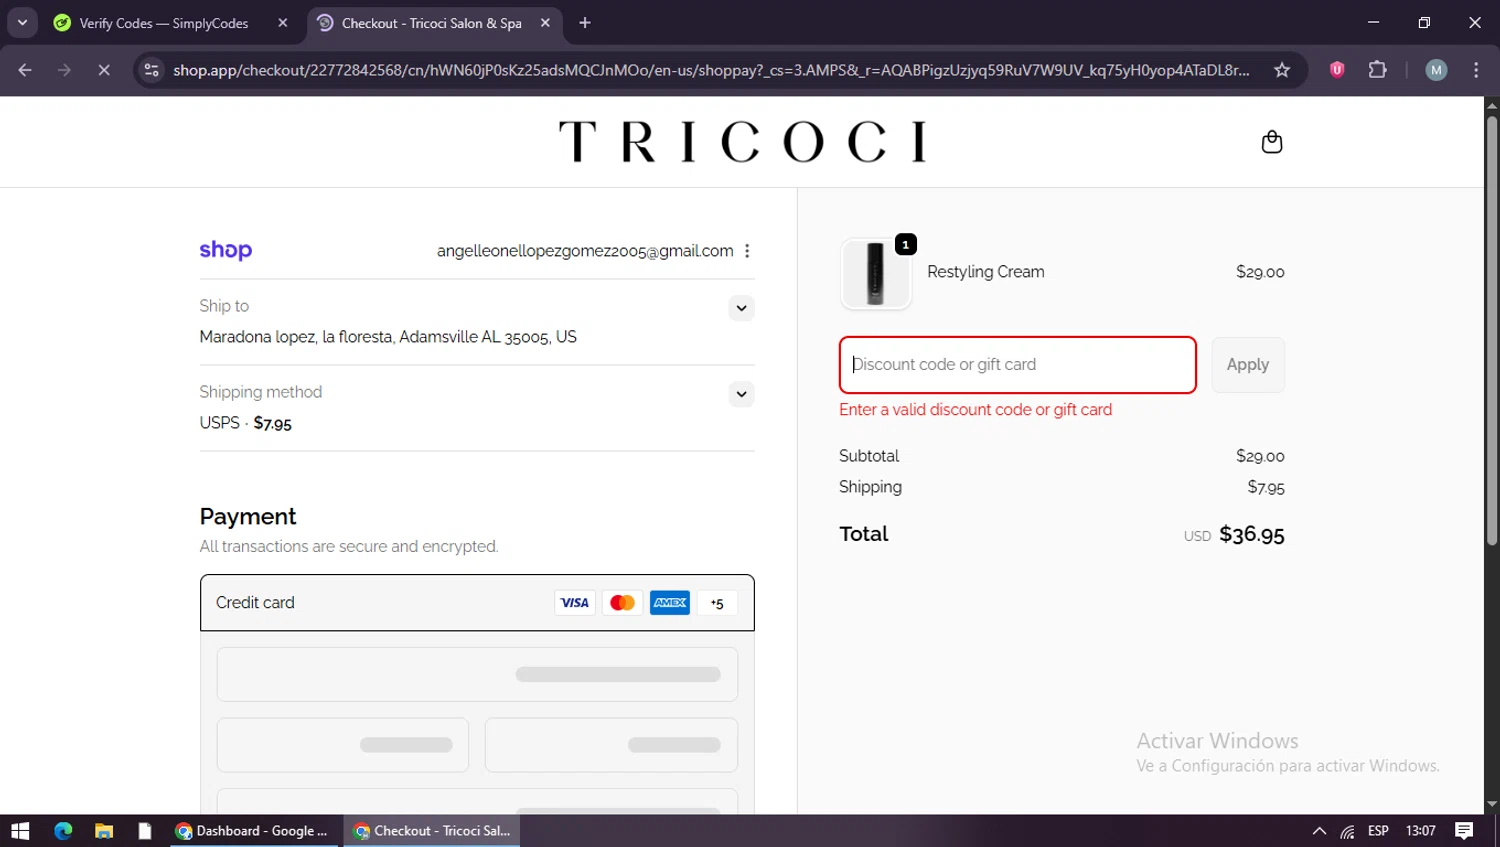Open the shopping bag cart icon

pyautogui.click(x=1271, y=142)
